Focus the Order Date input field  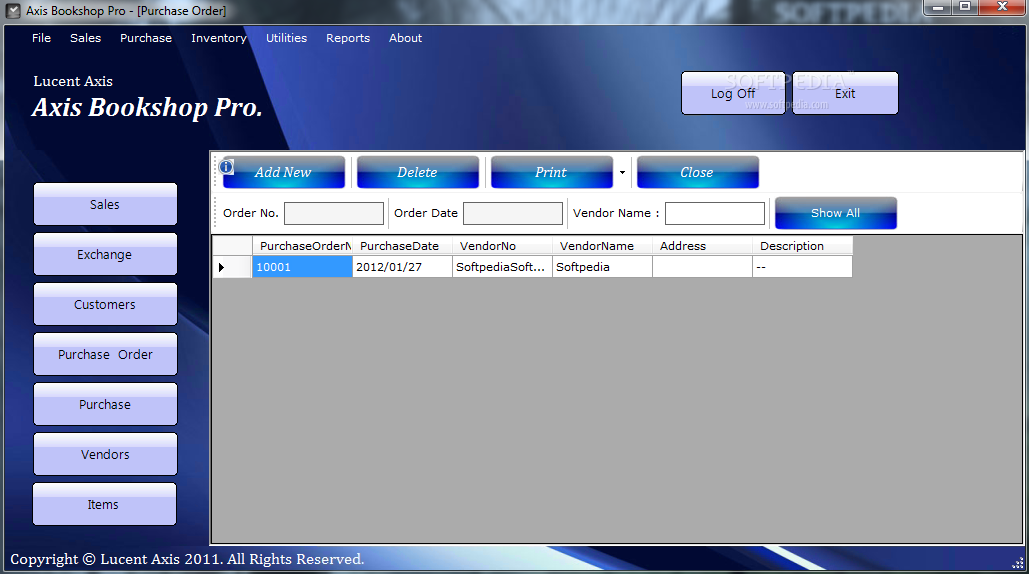(x=513, y=213)
